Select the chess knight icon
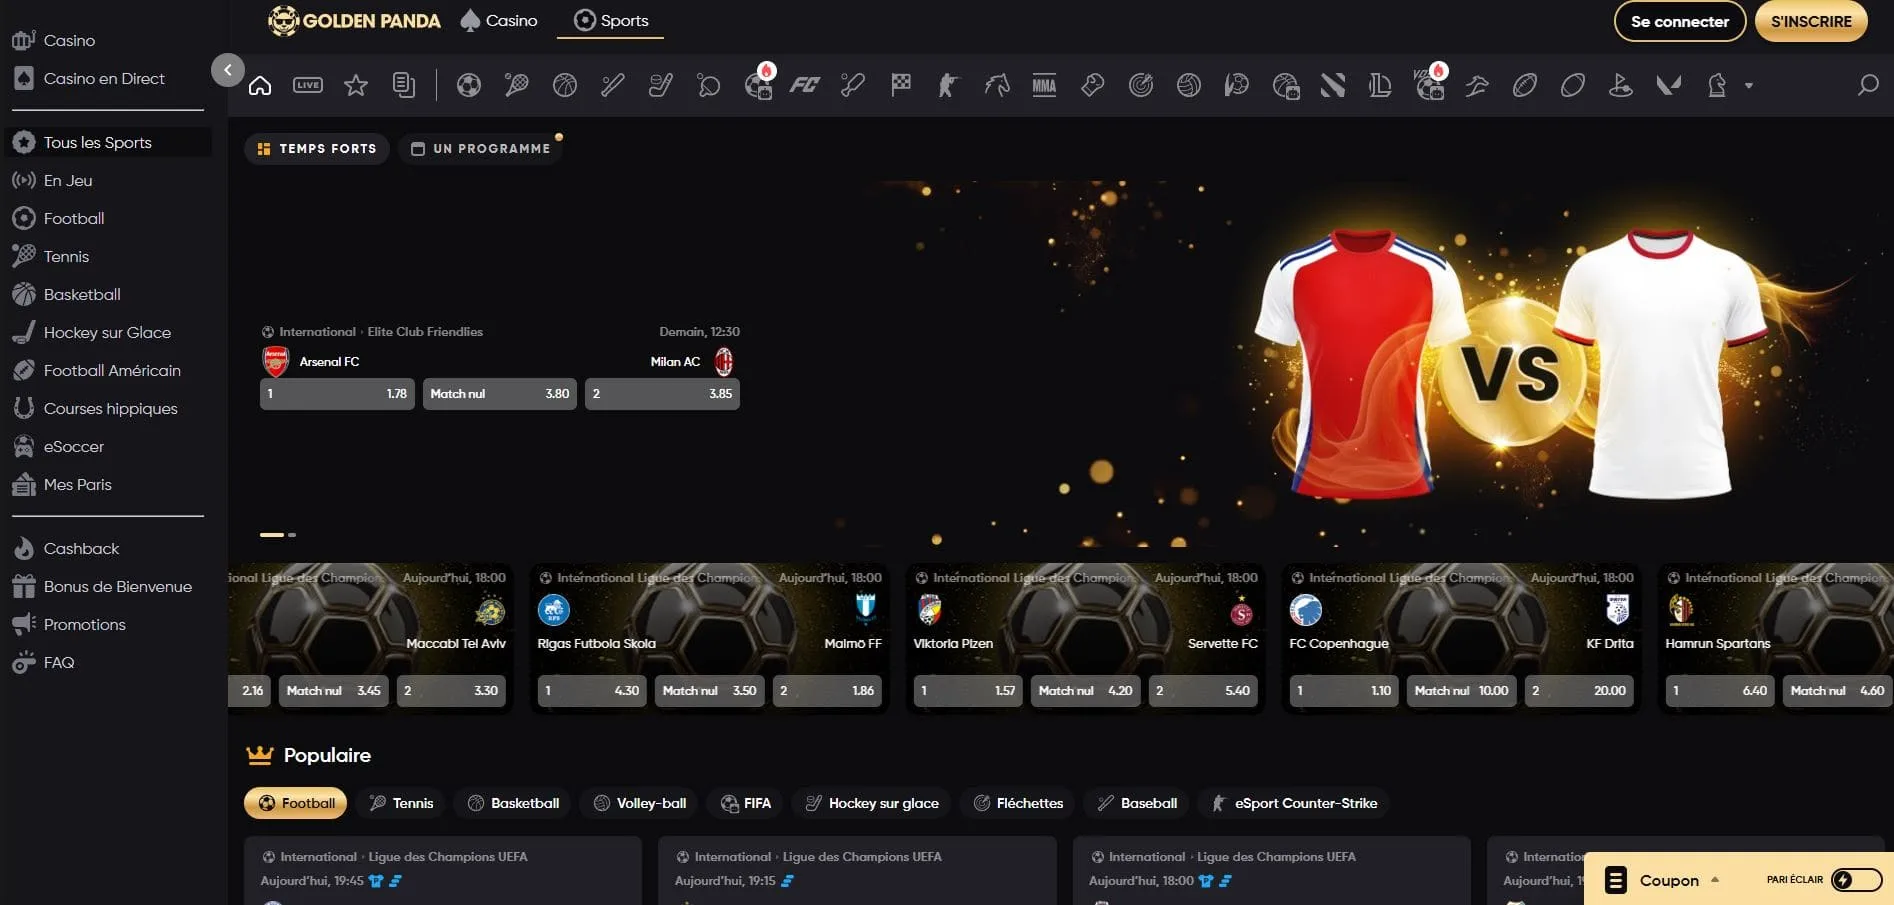The width and height of the screenshot is (1894, 905). click(x=1717, y=86)
